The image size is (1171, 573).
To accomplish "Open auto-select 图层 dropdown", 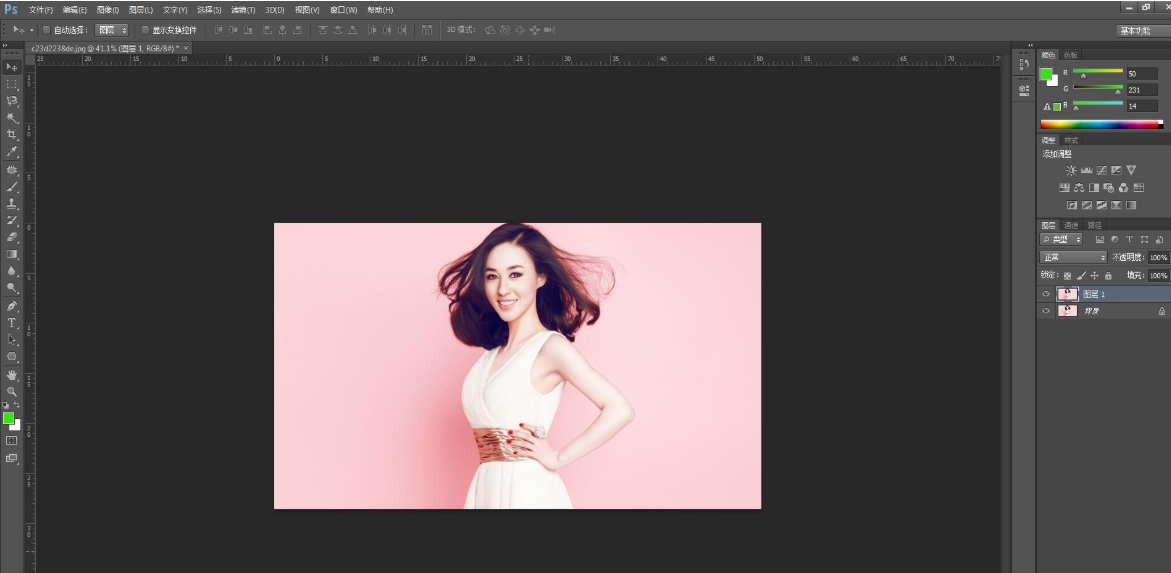I will (x=112, y=30).
